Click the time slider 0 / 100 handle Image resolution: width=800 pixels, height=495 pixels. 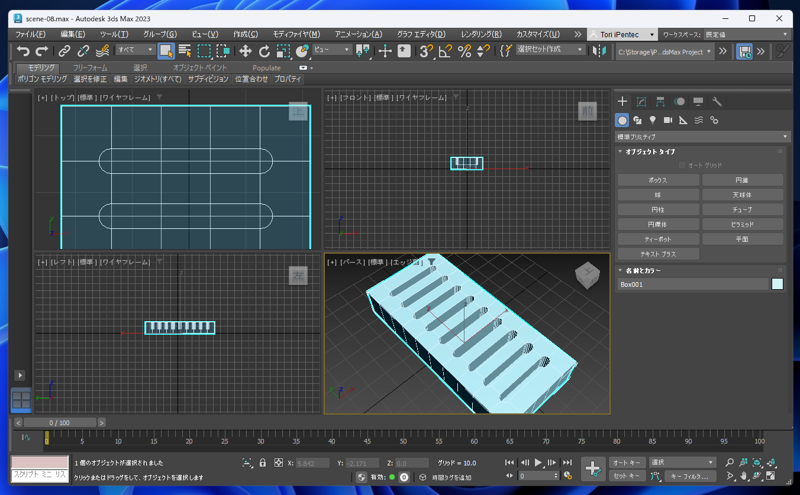point(60,423)
